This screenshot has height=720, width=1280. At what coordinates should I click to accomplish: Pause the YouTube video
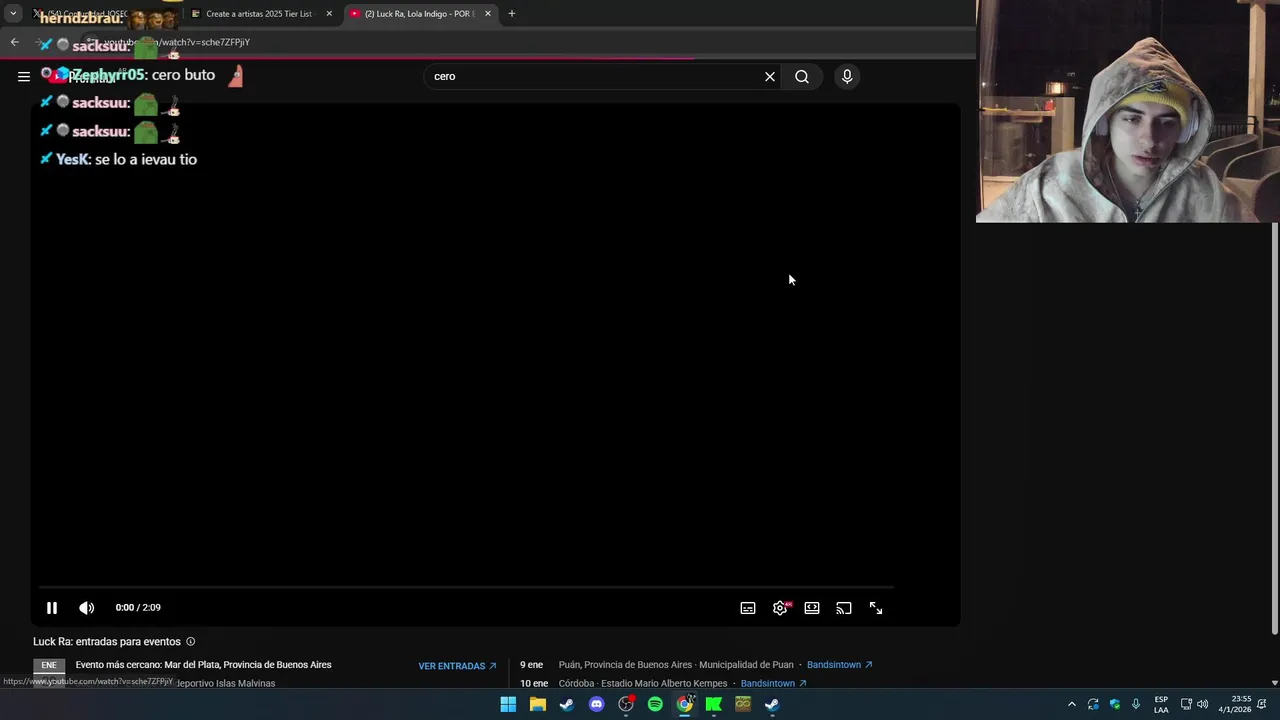pyautogui.click(x=52, y=608)
